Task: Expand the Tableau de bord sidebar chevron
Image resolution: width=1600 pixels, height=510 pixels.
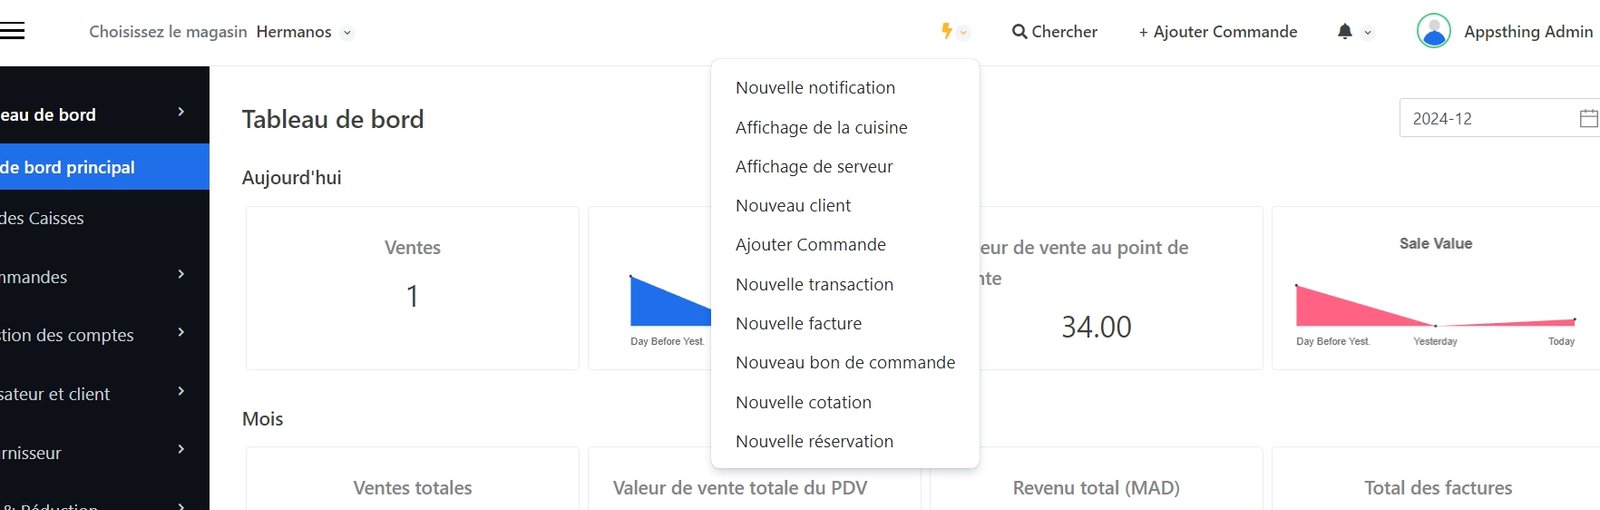Action: [181, 112]
